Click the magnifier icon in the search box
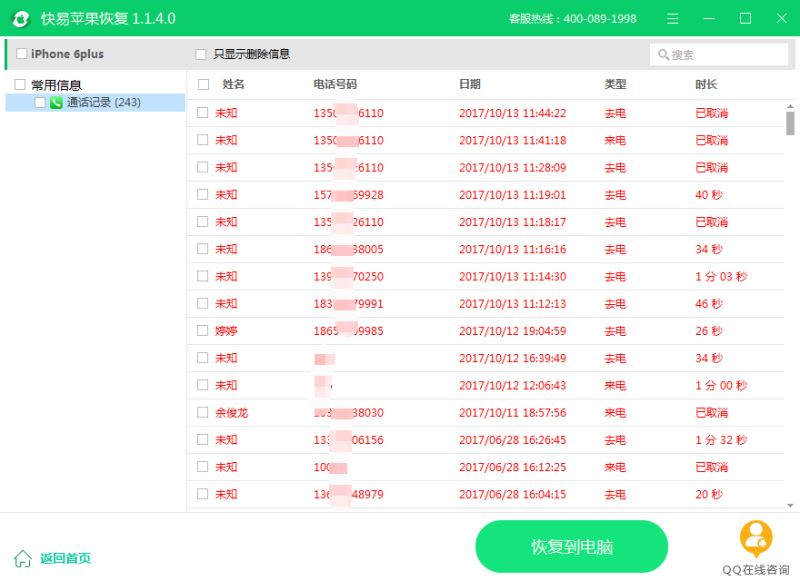The width and height of the screenshot is (800, 581). [662, 54]
